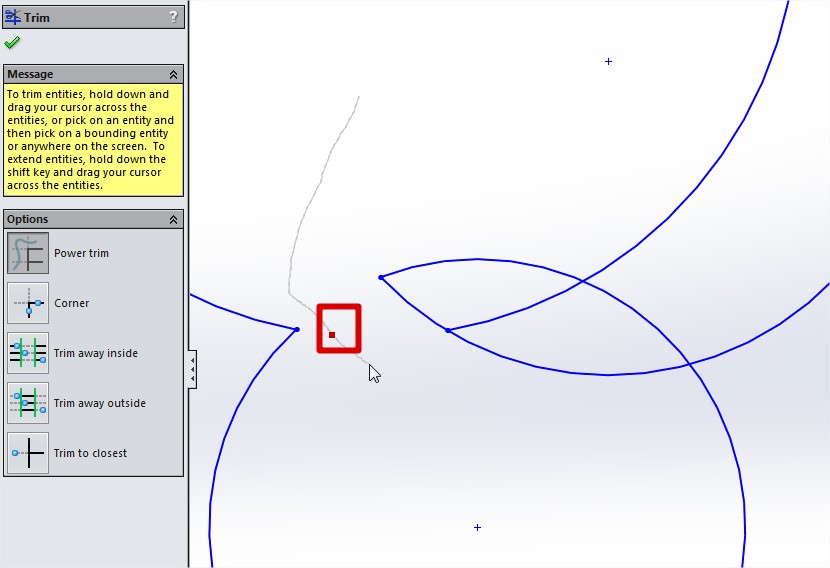This screenshot has height=568, width=830.
Task: Click the green checkmark to accept trim
Action: click(x=12, y=43)
